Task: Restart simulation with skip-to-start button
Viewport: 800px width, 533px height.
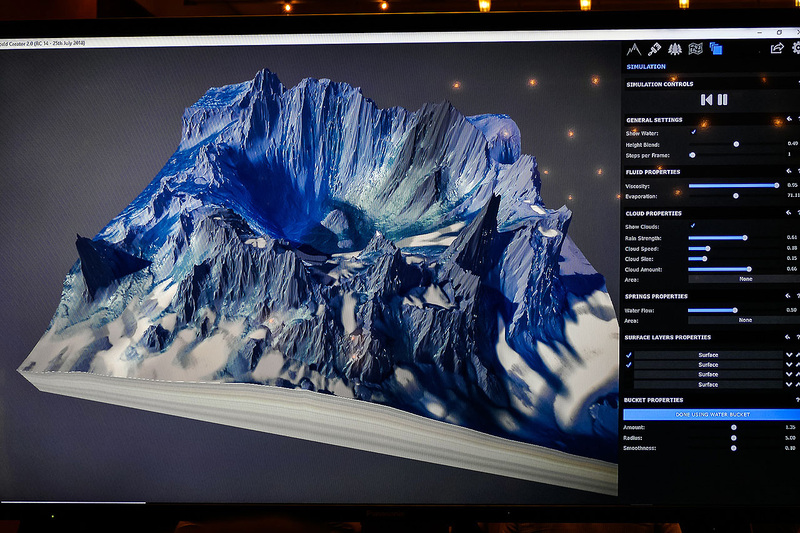Action: pyautogui.click(x=706, y=99)
